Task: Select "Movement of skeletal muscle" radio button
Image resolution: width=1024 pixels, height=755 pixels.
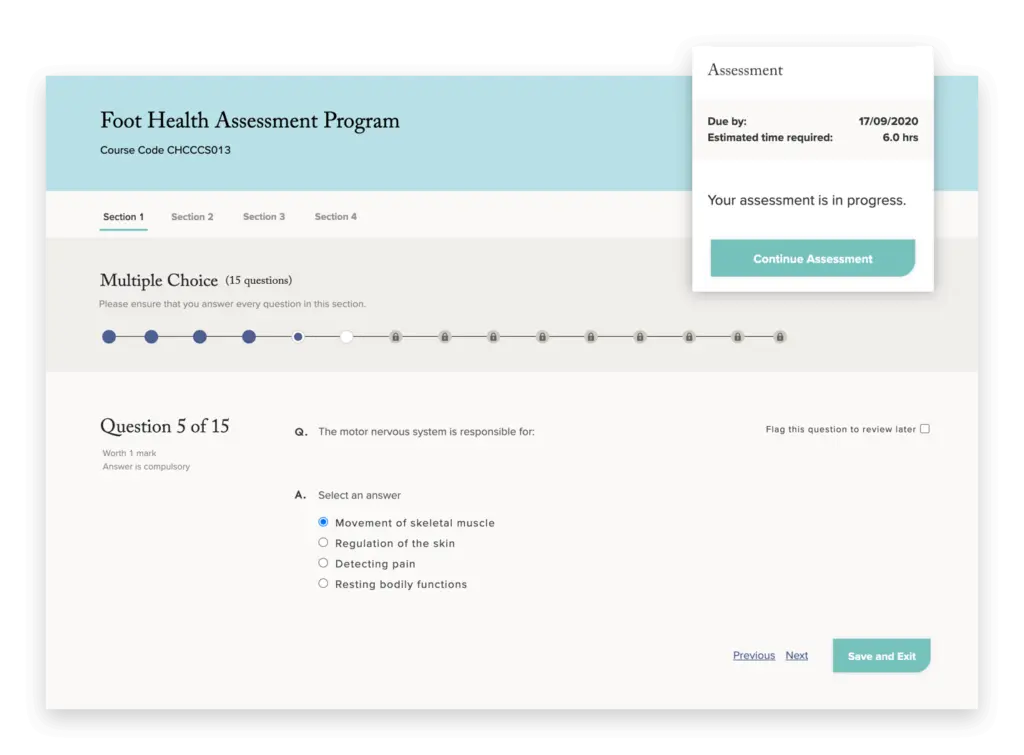Action: tap(323, 522)
